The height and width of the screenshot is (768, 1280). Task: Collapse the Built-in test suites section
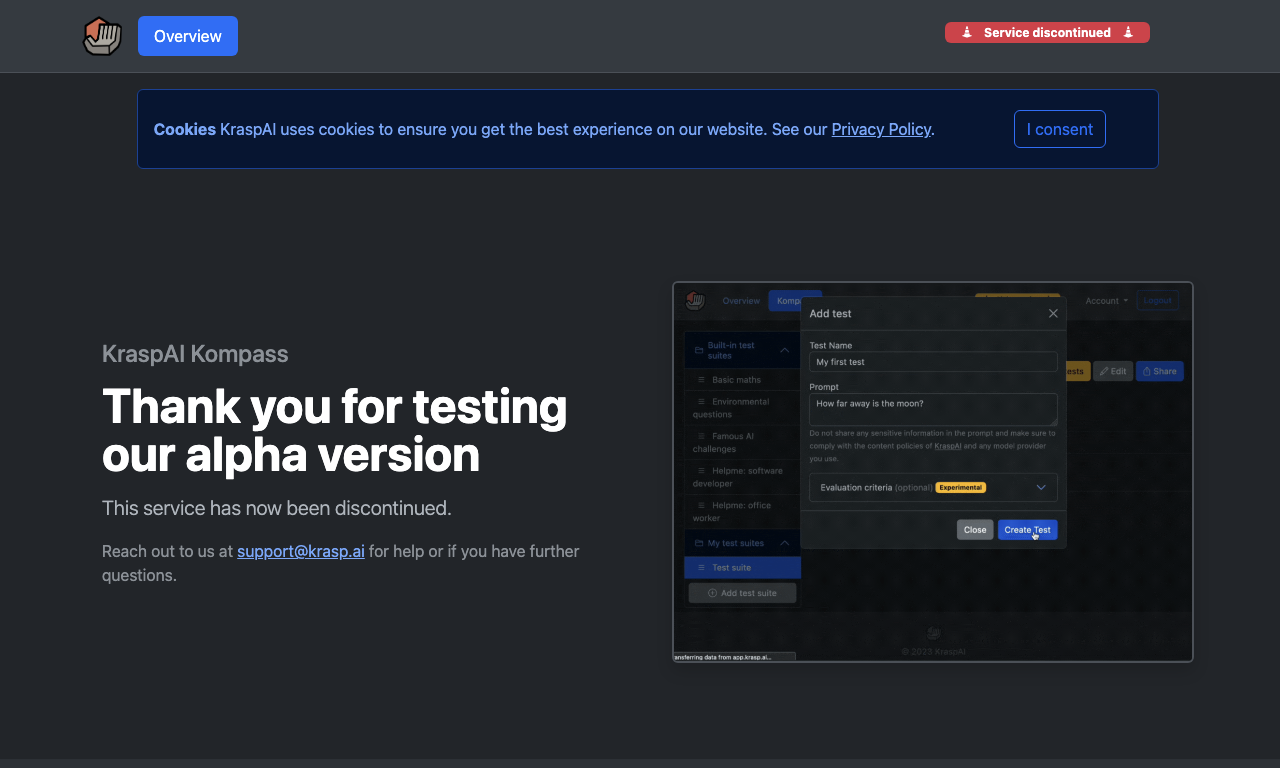pyautogui.click(x=785, y=350)
